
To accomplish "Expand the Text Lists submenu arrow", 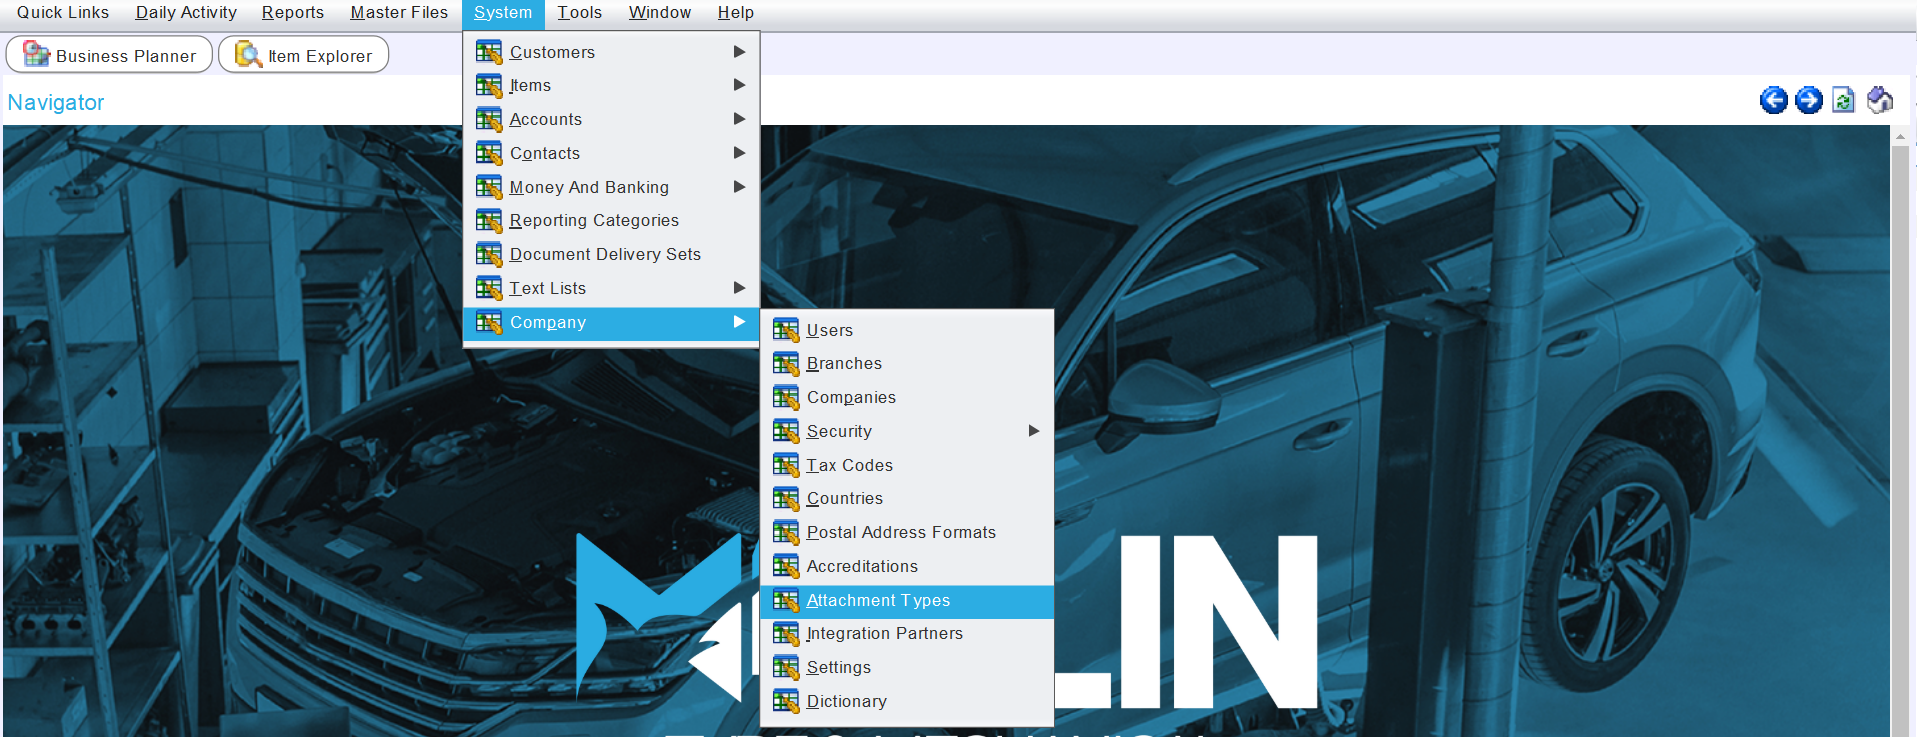I will click(739, 288).
